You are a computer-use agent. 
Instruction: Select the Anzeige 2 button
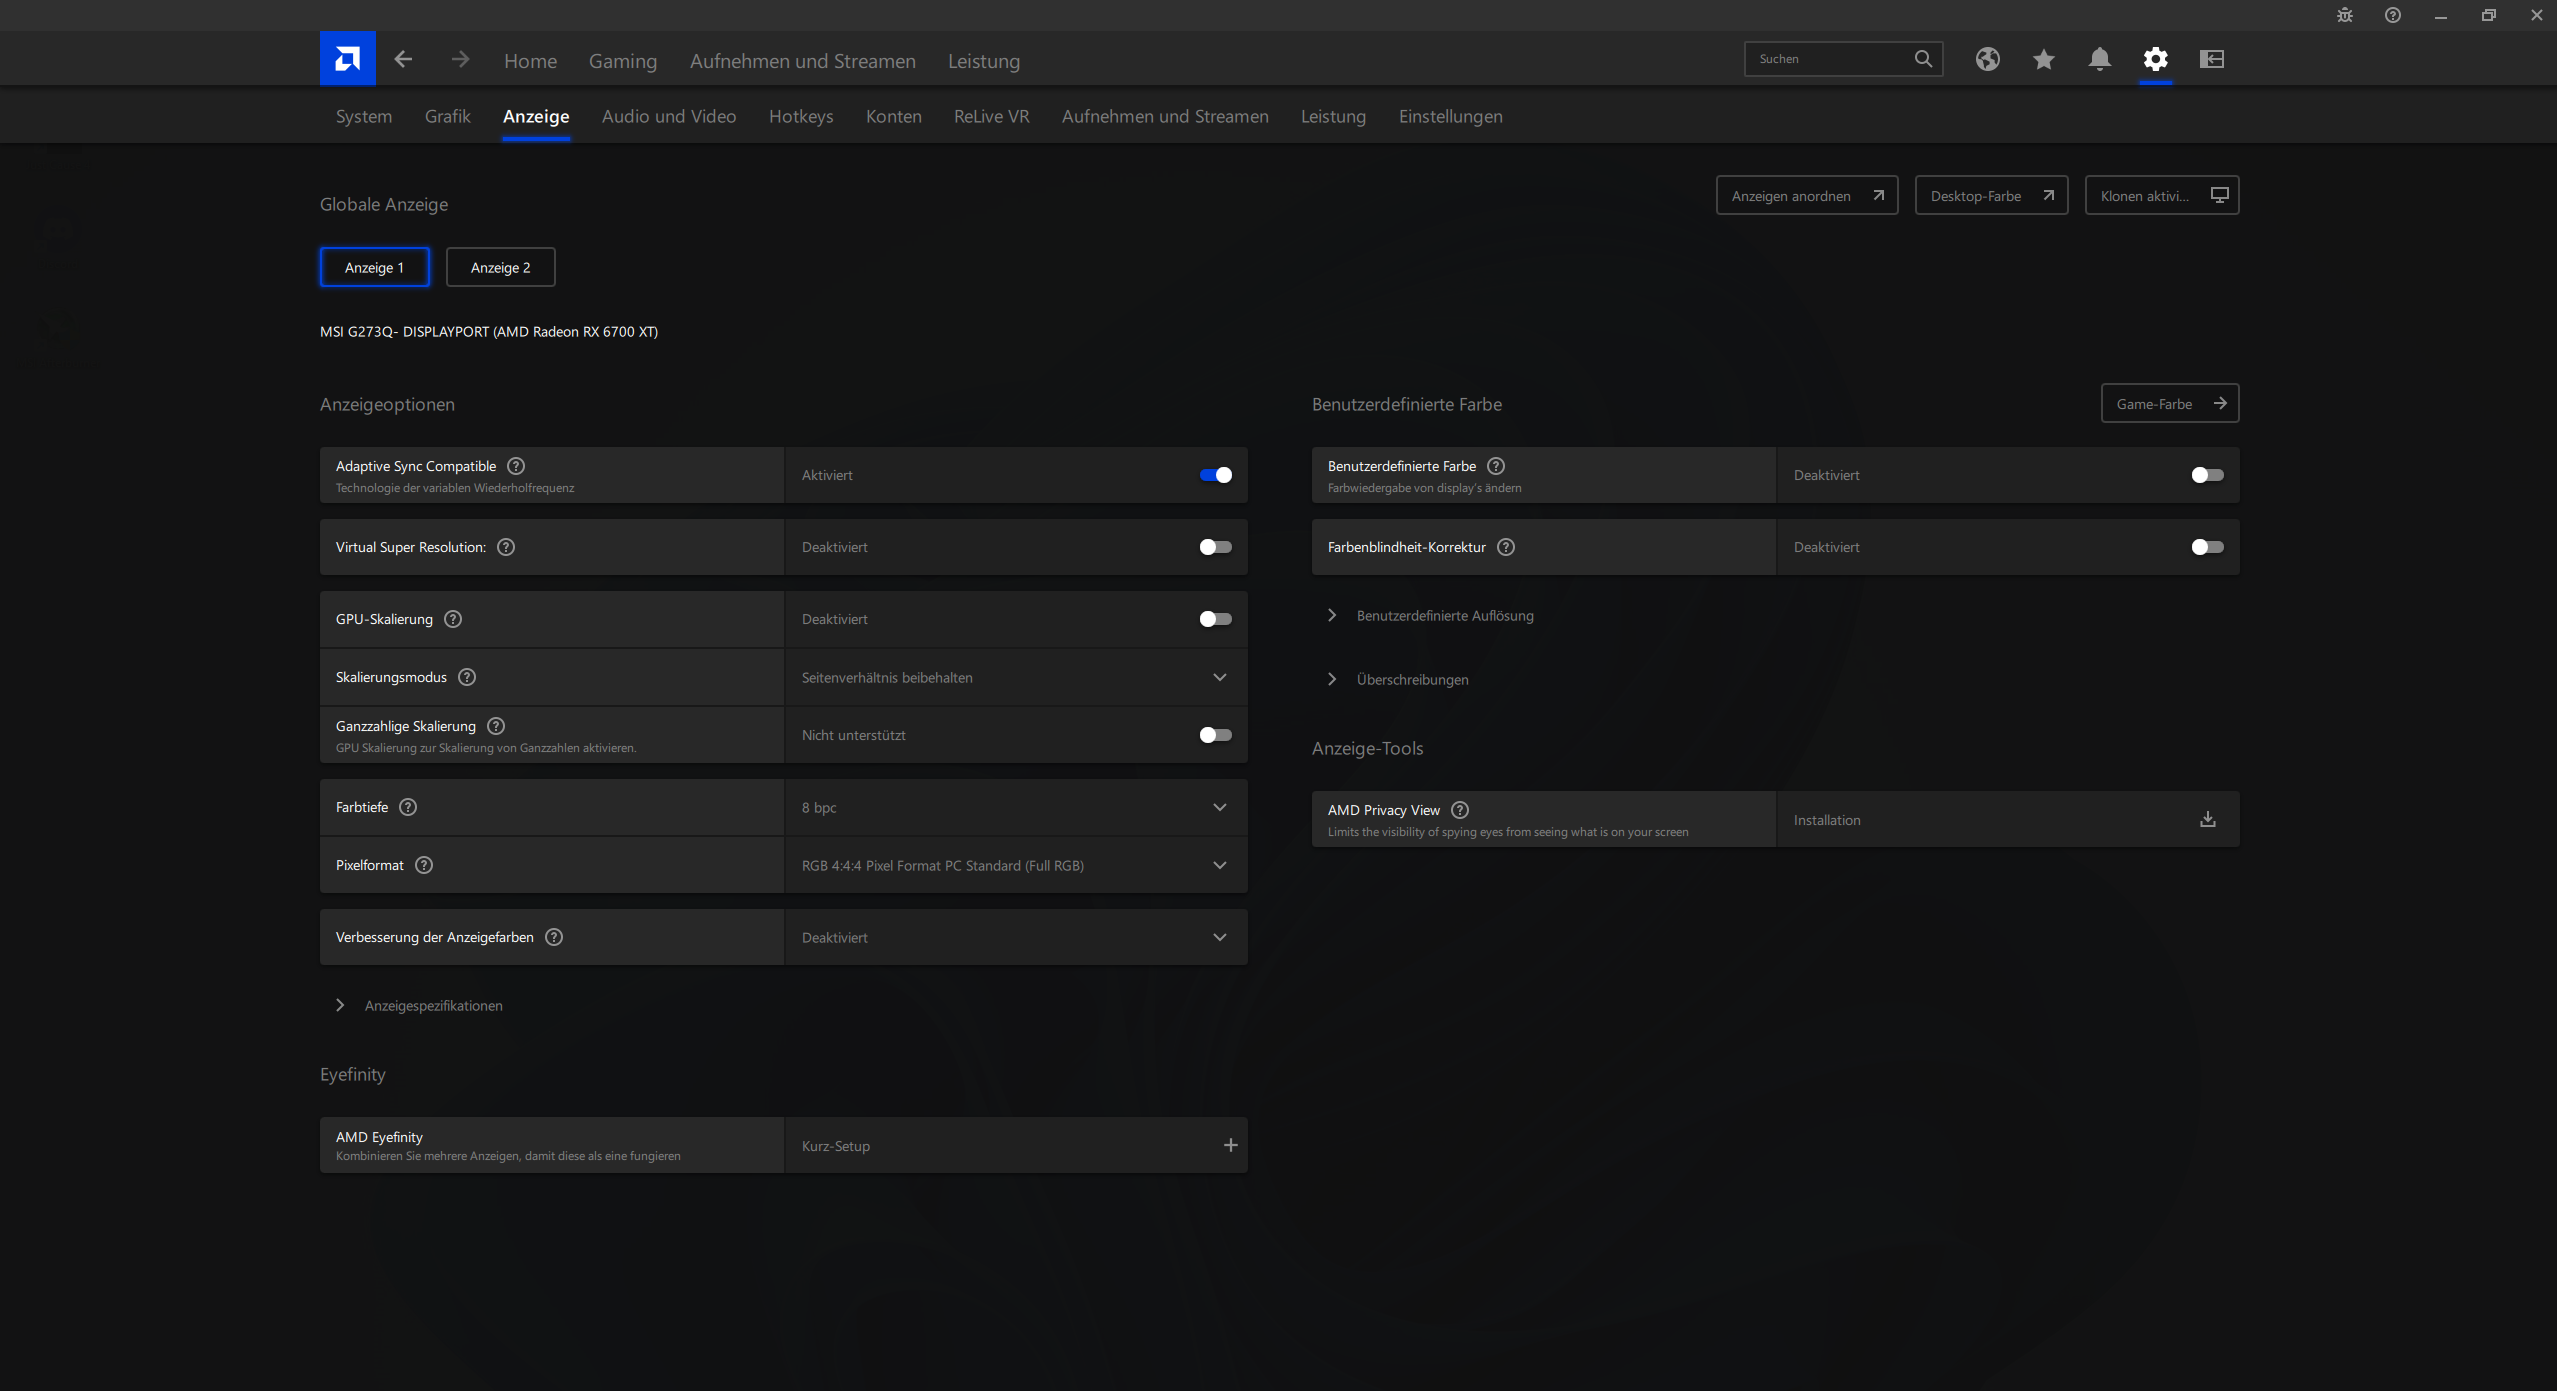pos(500,267)
